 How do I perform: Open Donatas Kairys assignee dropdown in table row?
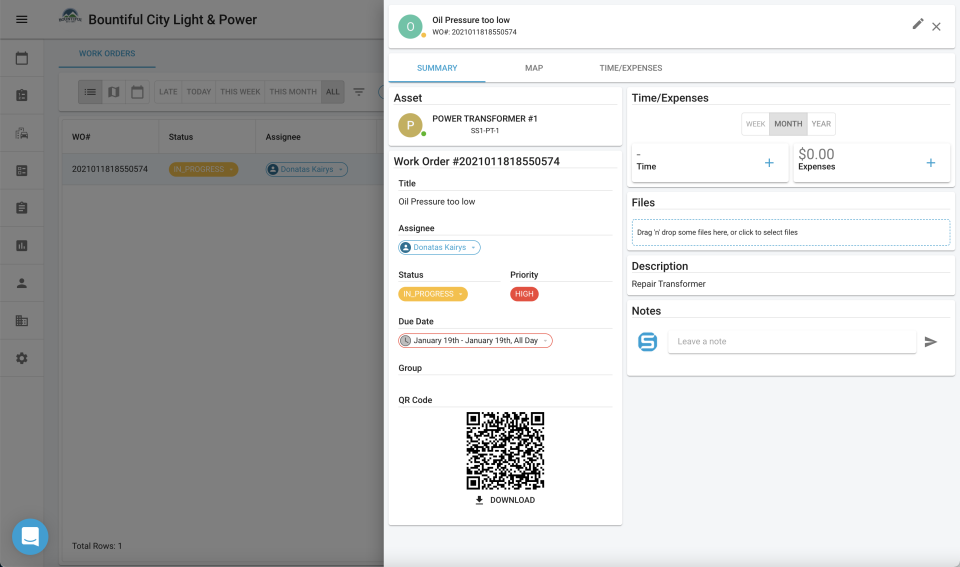[307, 170]
